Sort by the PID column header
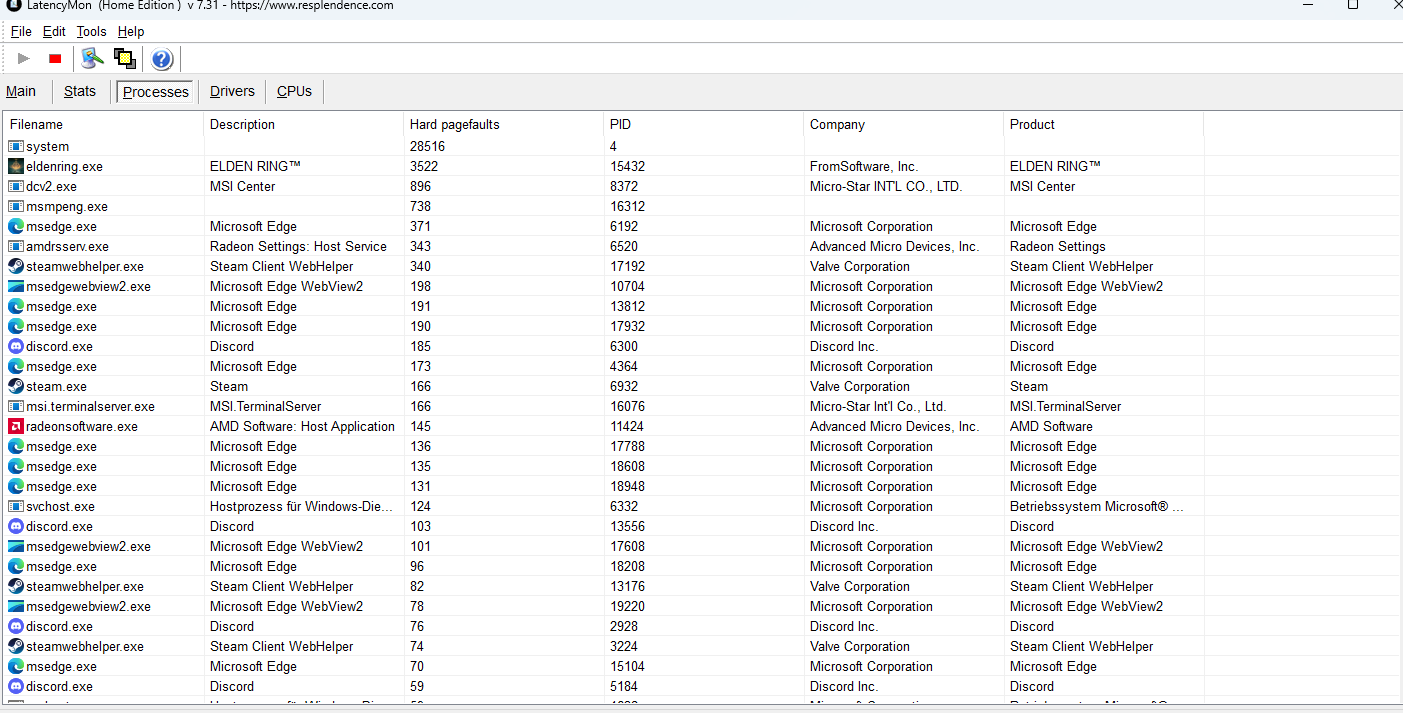 click(704, 124)
